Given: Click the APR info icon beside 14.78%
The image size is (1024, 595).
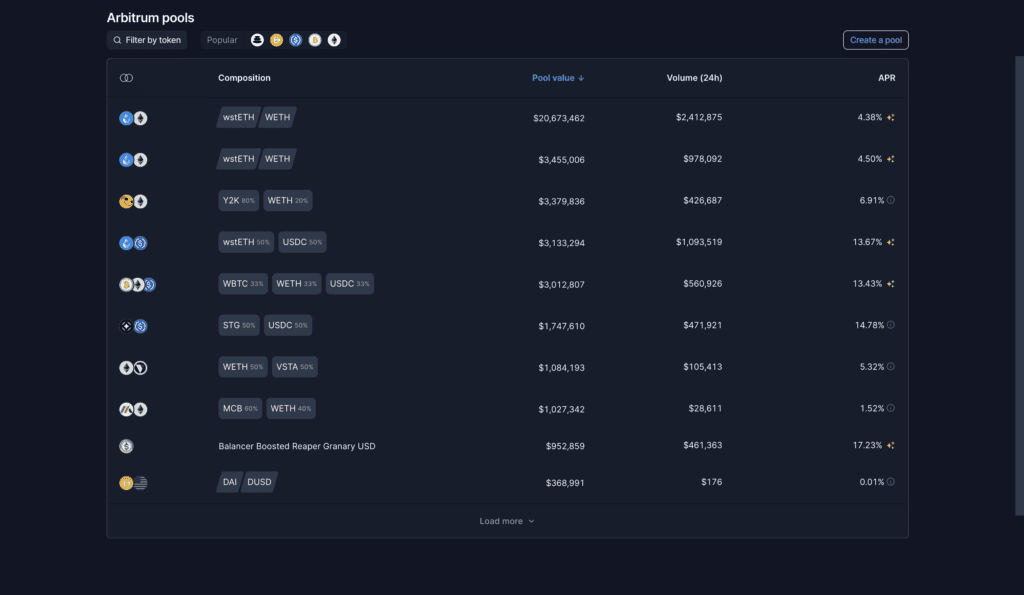Looking at the screenshot, I should pos(890,325).
